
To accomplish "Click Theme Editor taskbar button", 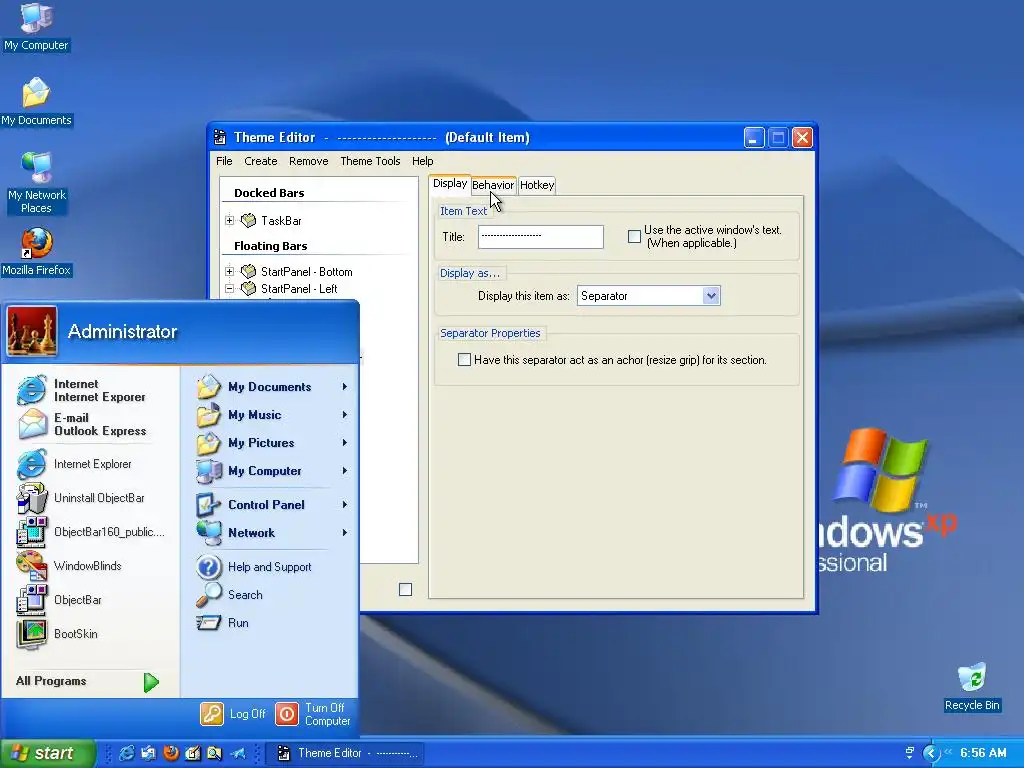I will click(x=345, y=753).
